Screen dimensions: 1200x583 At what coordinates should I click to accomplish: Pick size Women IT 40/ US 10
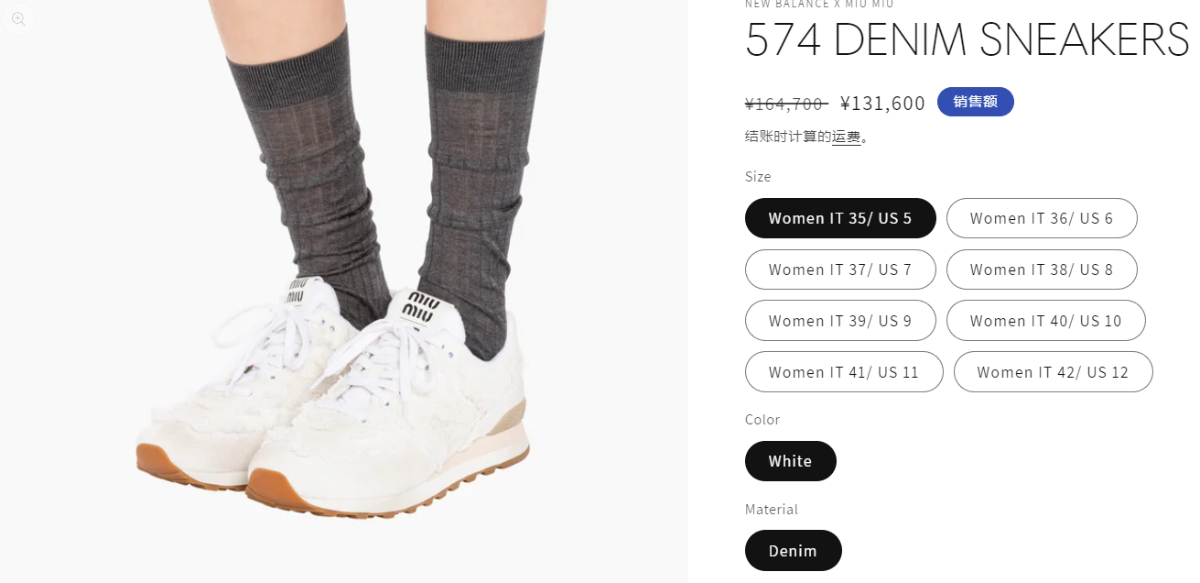click(x=1045, y=320)
